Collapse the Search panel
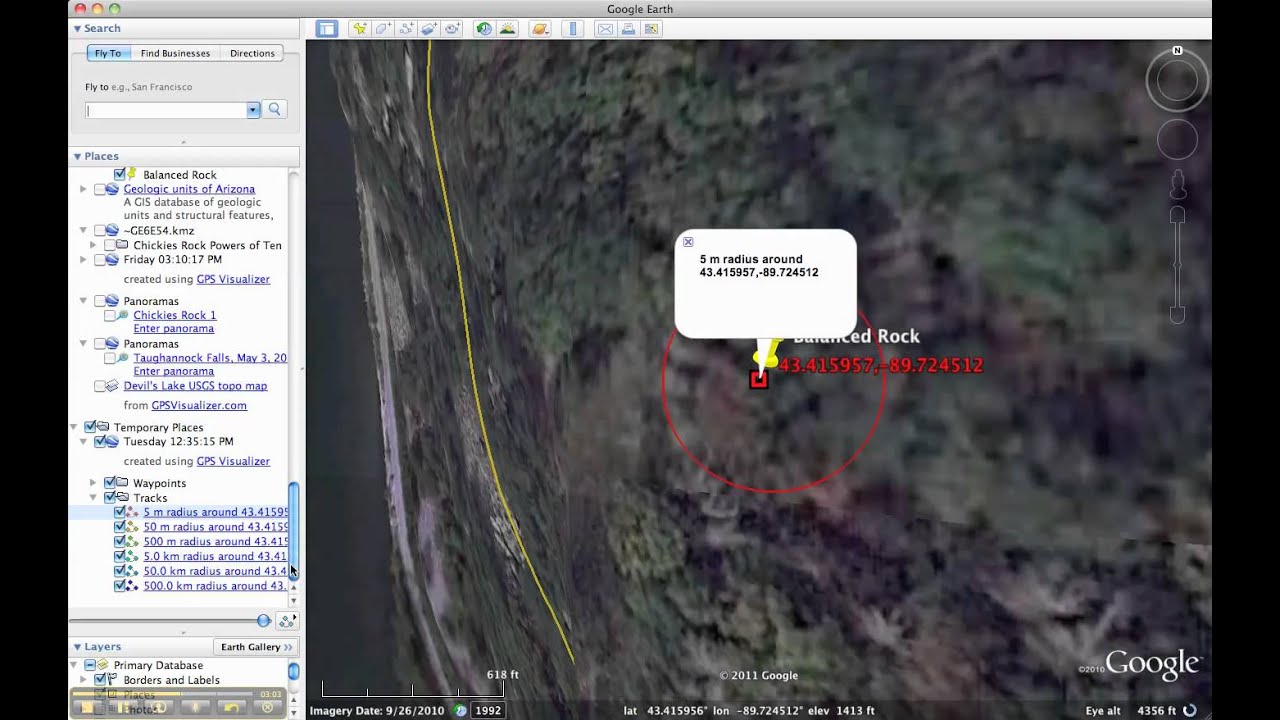The image size is (1280, 720). click(x=77, y=28)
